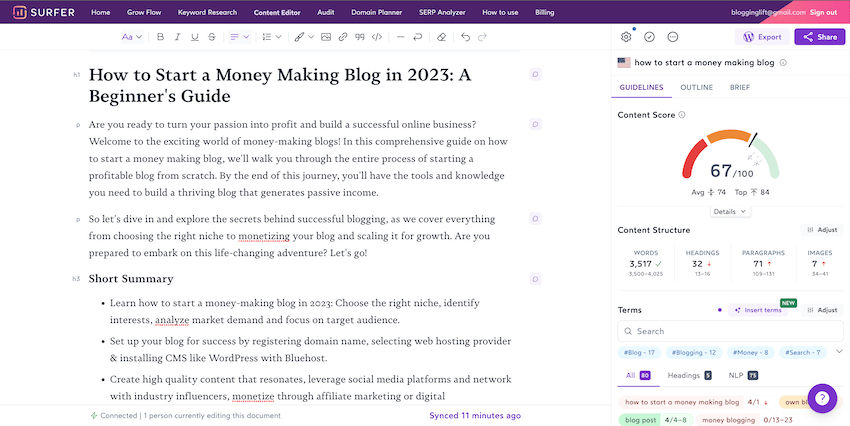Open comment bubble next to the H1 title
Screen dimensions: 850x426
click(x=535, y=74)
